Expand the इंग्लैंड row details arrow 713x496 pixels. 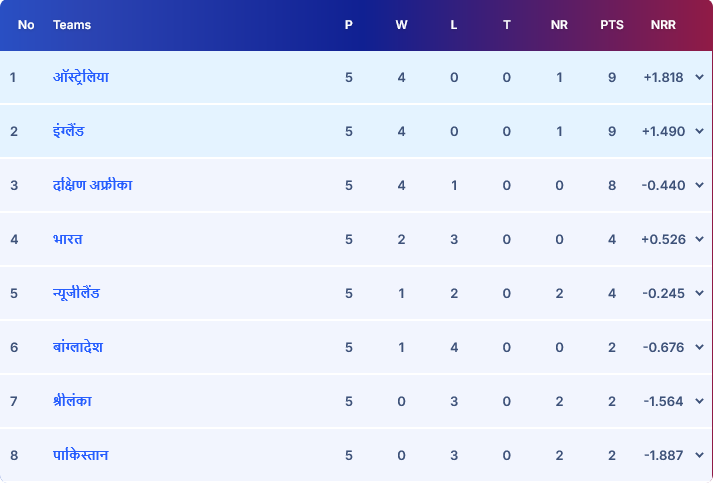698,131
